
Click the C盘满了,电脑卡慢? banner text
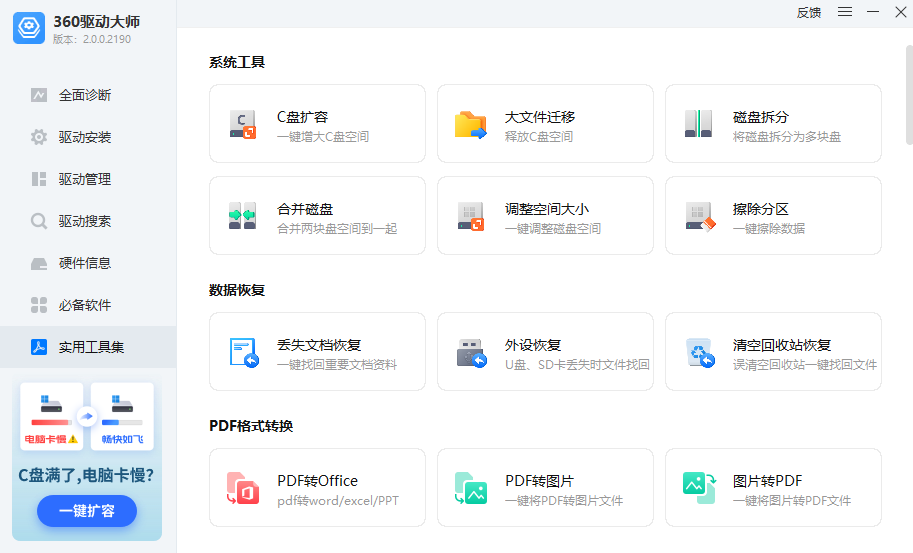point(86,476)
